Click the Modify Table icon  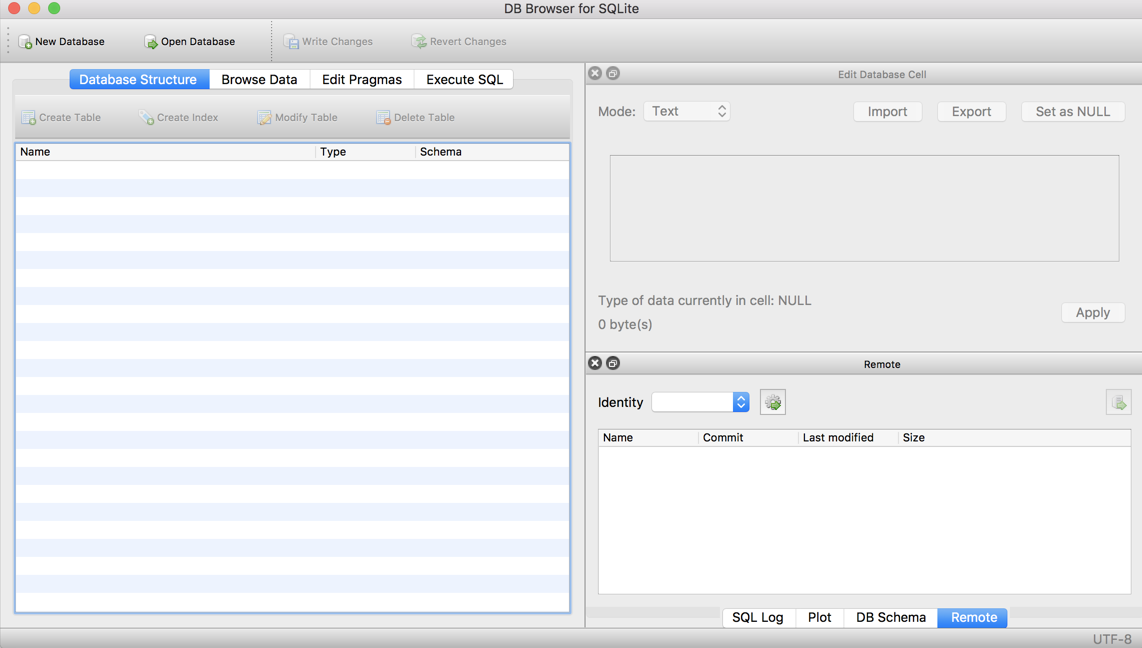263,117
